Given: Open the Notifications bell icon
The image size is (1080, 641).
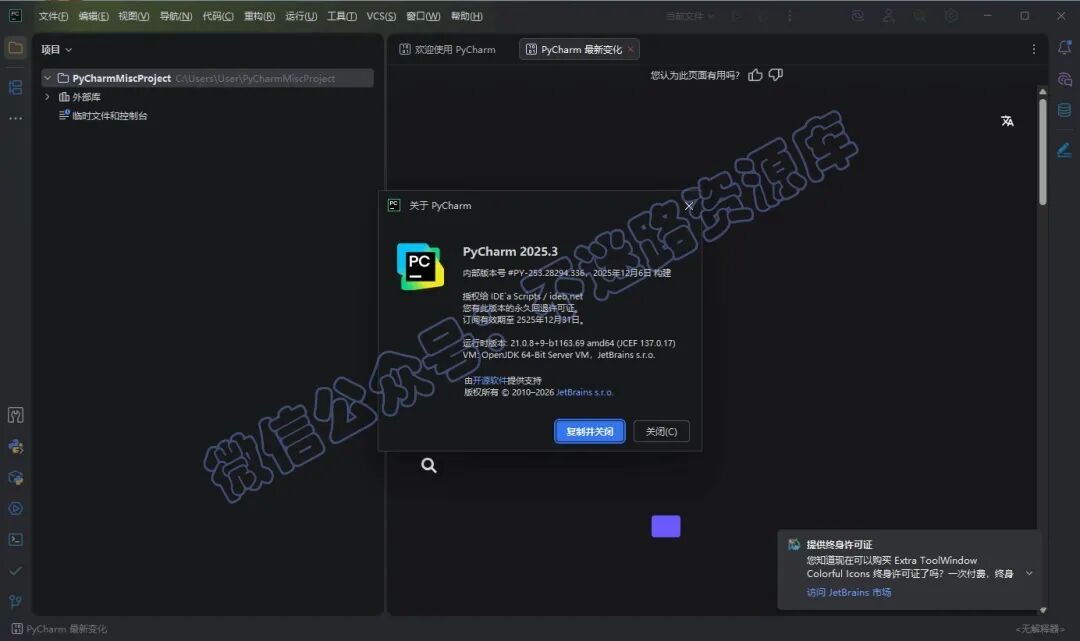Looking at the screenshot, I should tap(1064, 48).
